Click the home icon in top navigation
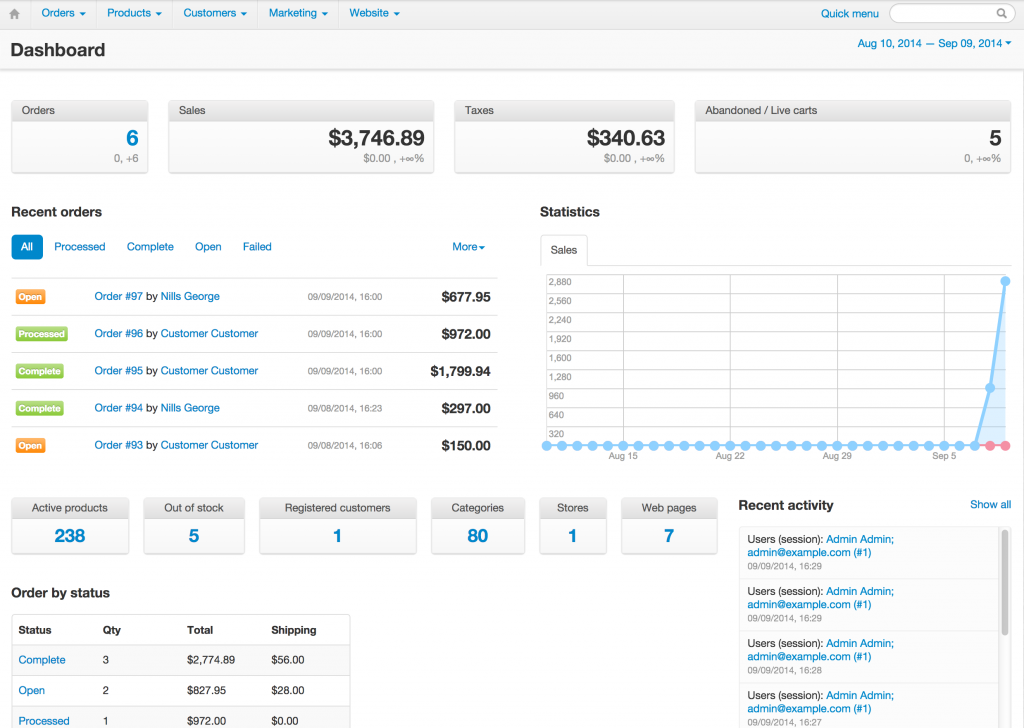The width and height of the screenshot is (1024, 728). point(14,14)
